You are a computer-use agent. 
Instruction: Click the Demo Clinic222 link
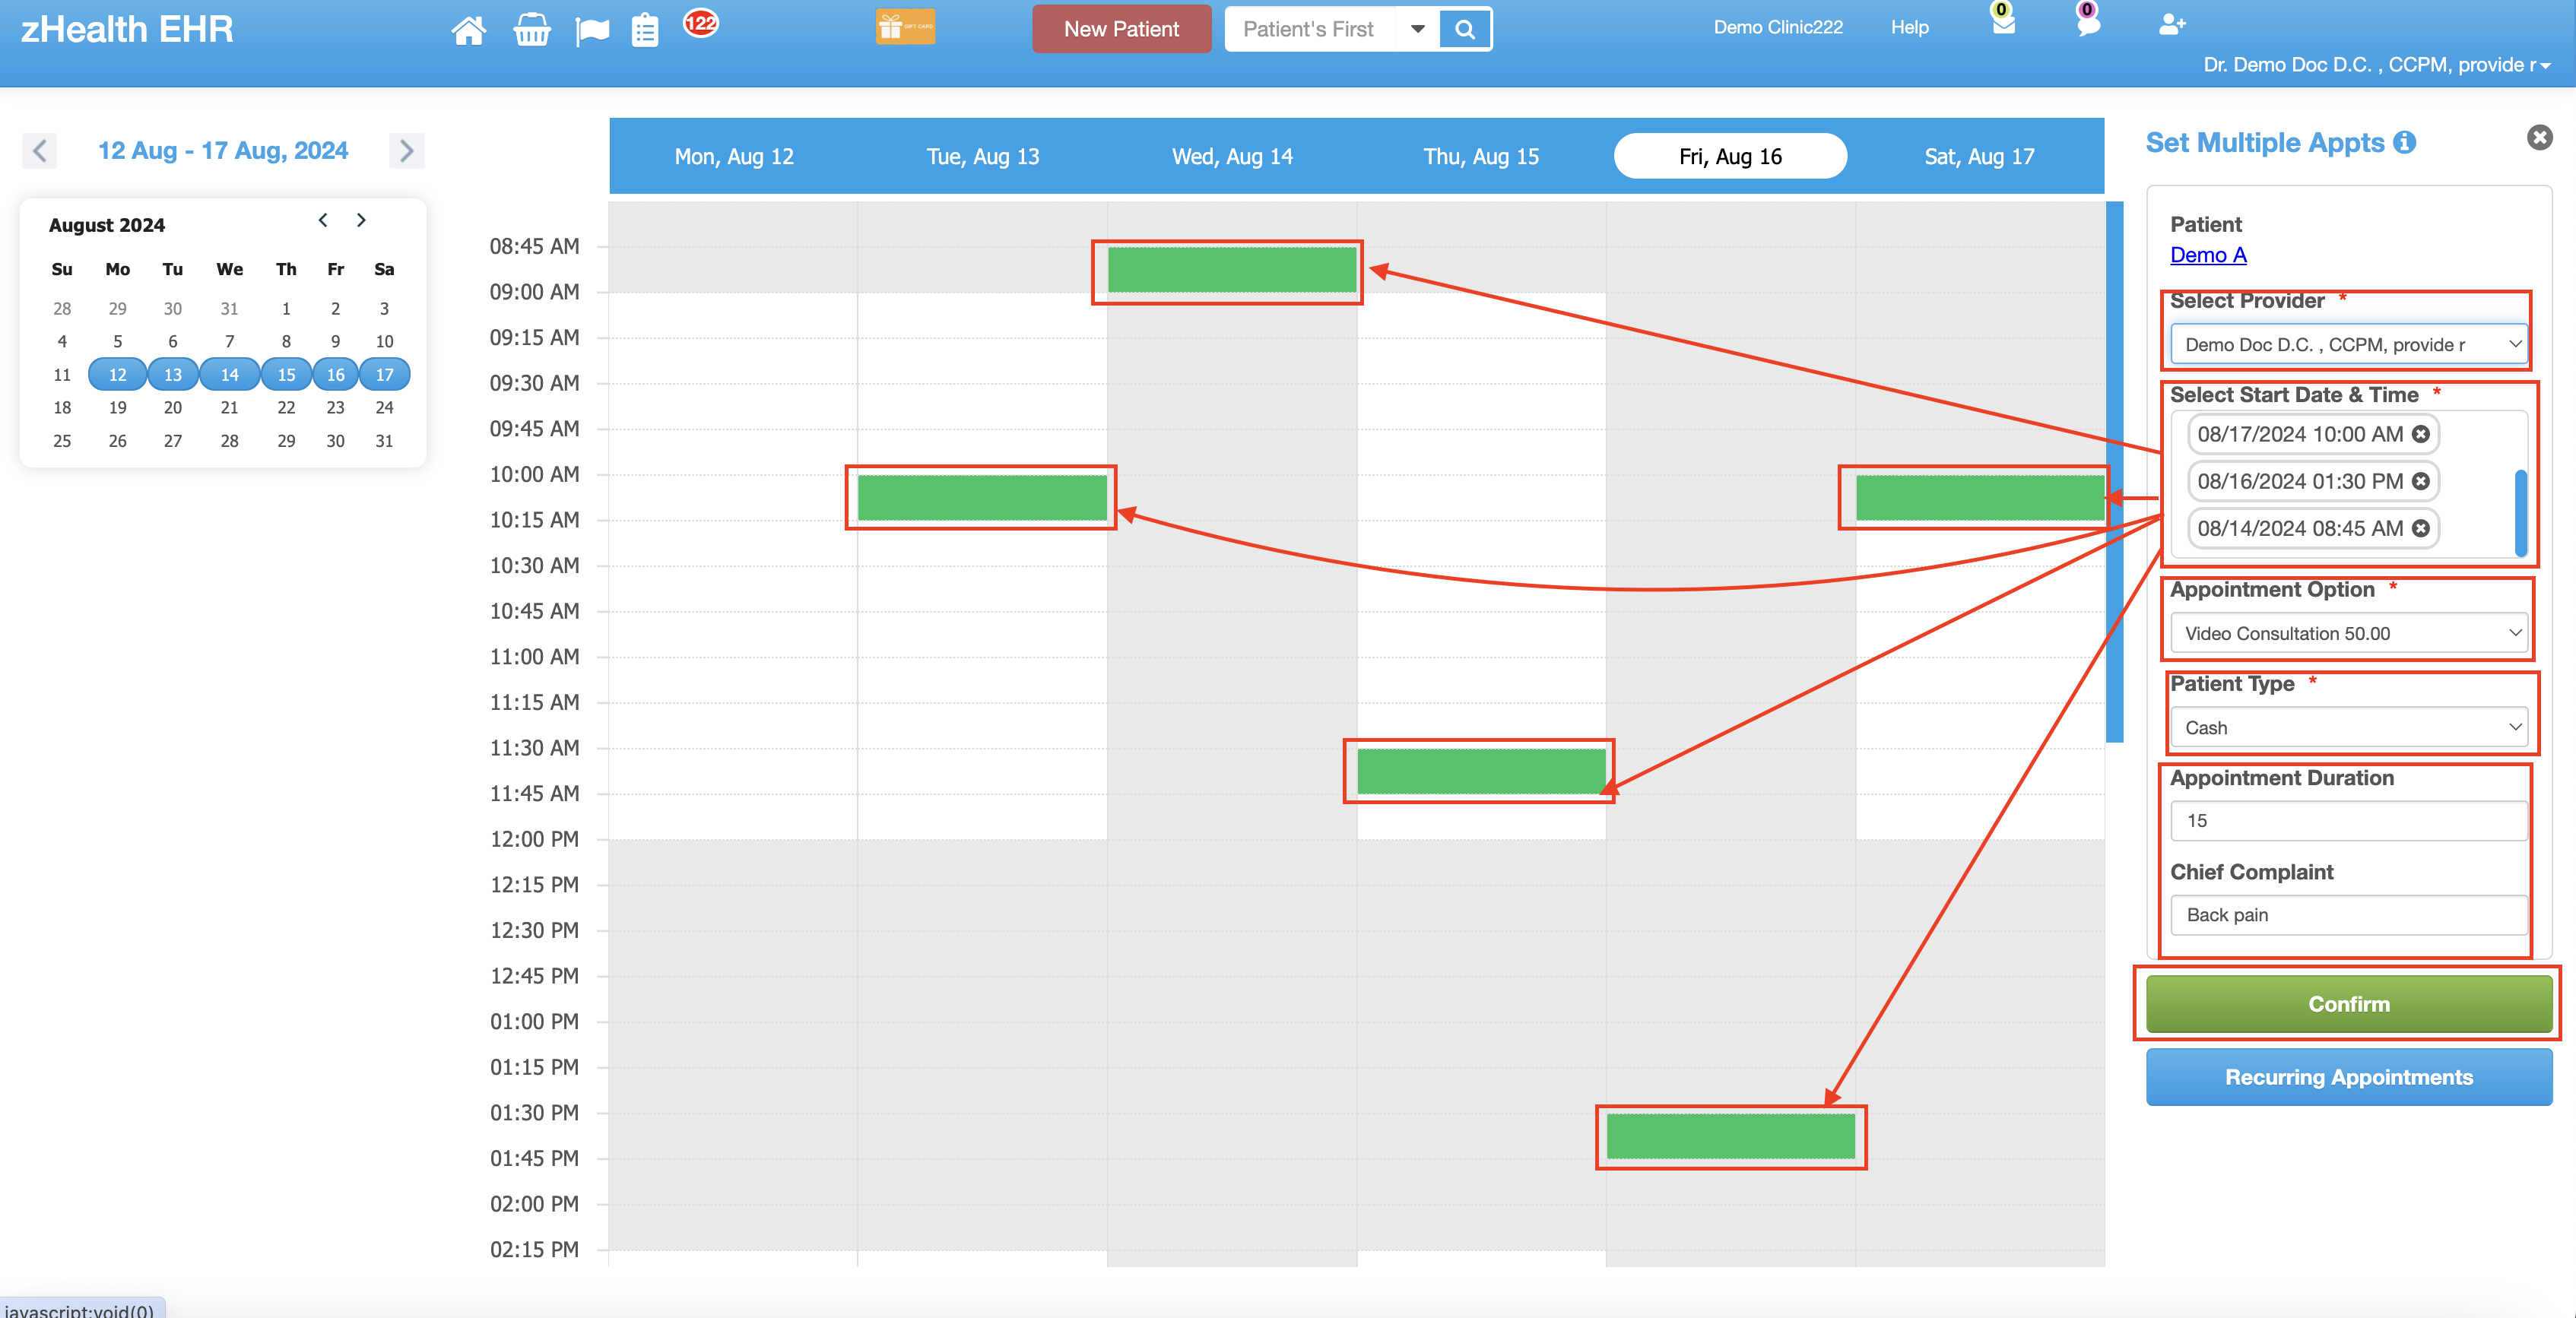click(1777, 27)
